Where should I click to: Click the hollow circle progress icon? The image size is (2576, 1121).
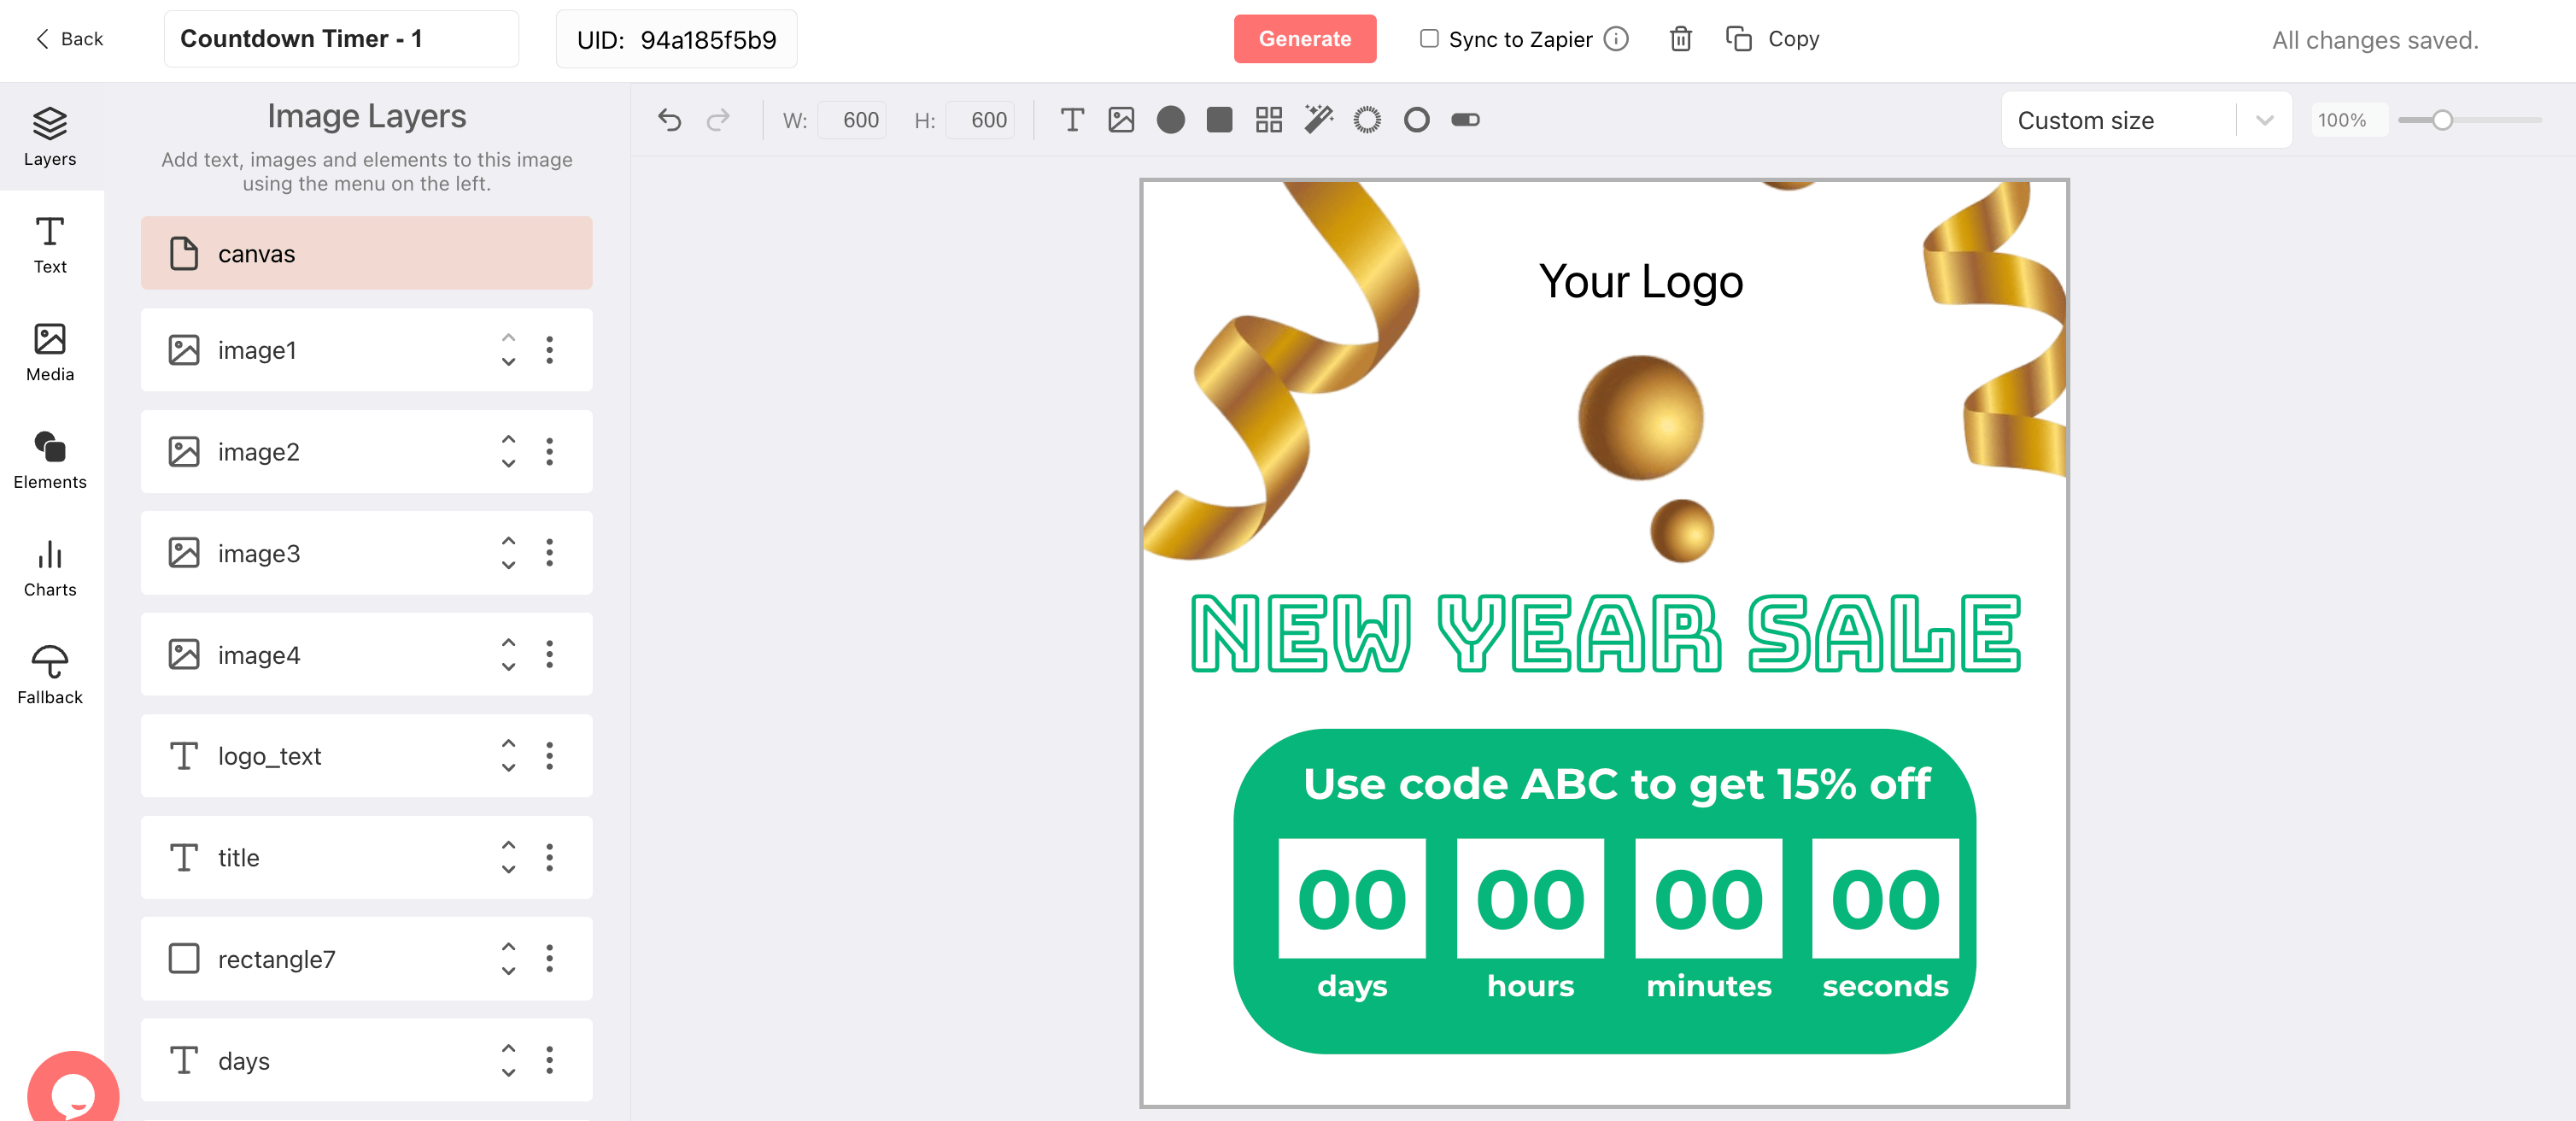pyautogui.click(x=1416, y=120)
